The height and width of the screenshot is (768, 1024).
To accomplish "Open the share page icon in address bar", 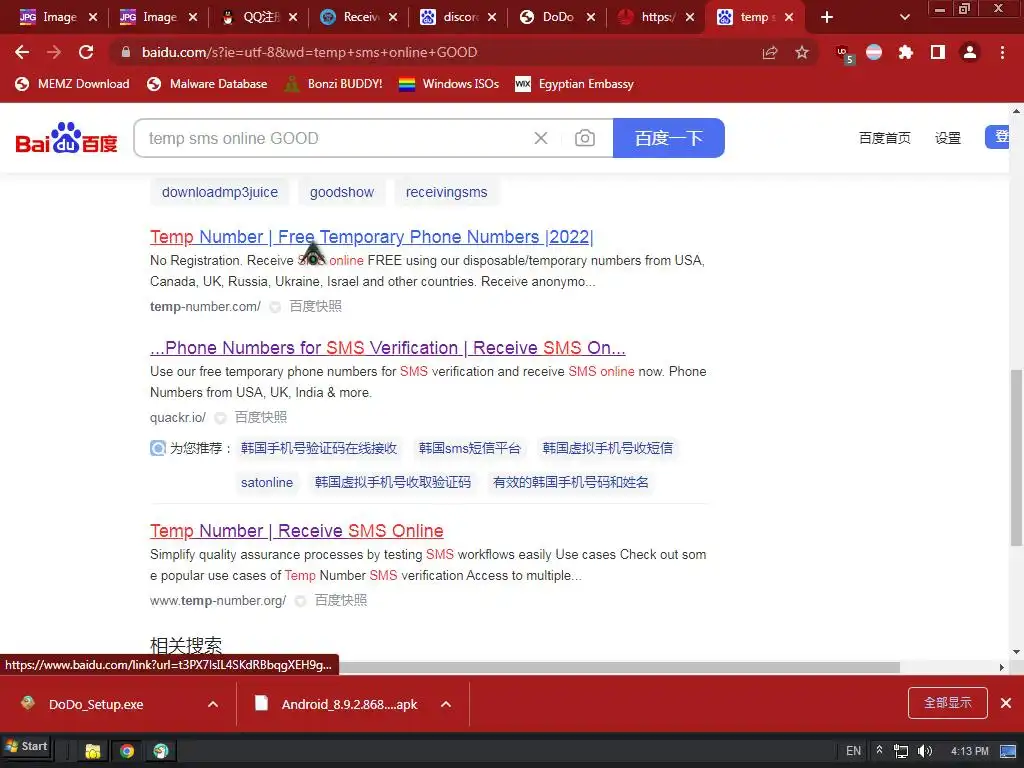I will point(770,52).
